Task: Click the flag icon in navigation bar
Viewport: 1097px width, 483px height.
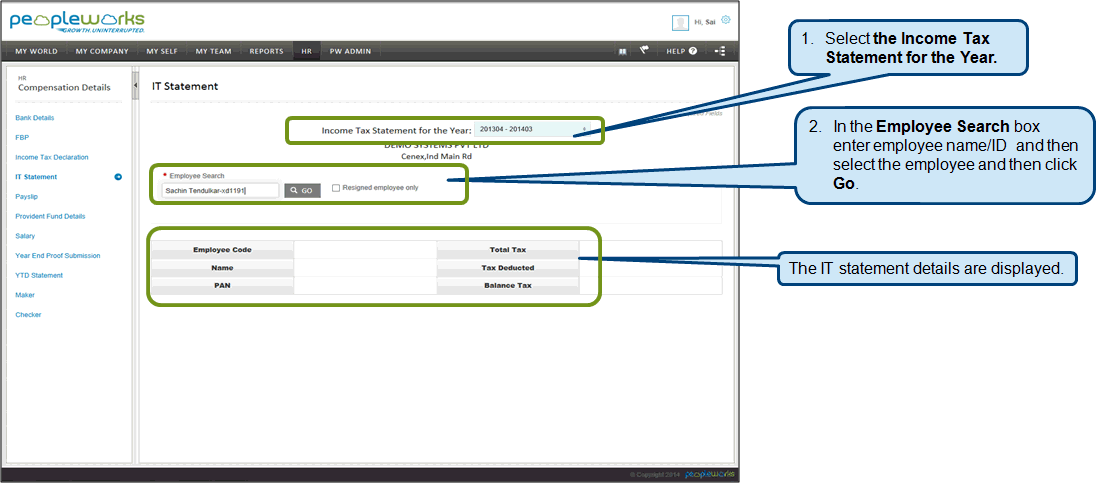Action: point(645,51)
